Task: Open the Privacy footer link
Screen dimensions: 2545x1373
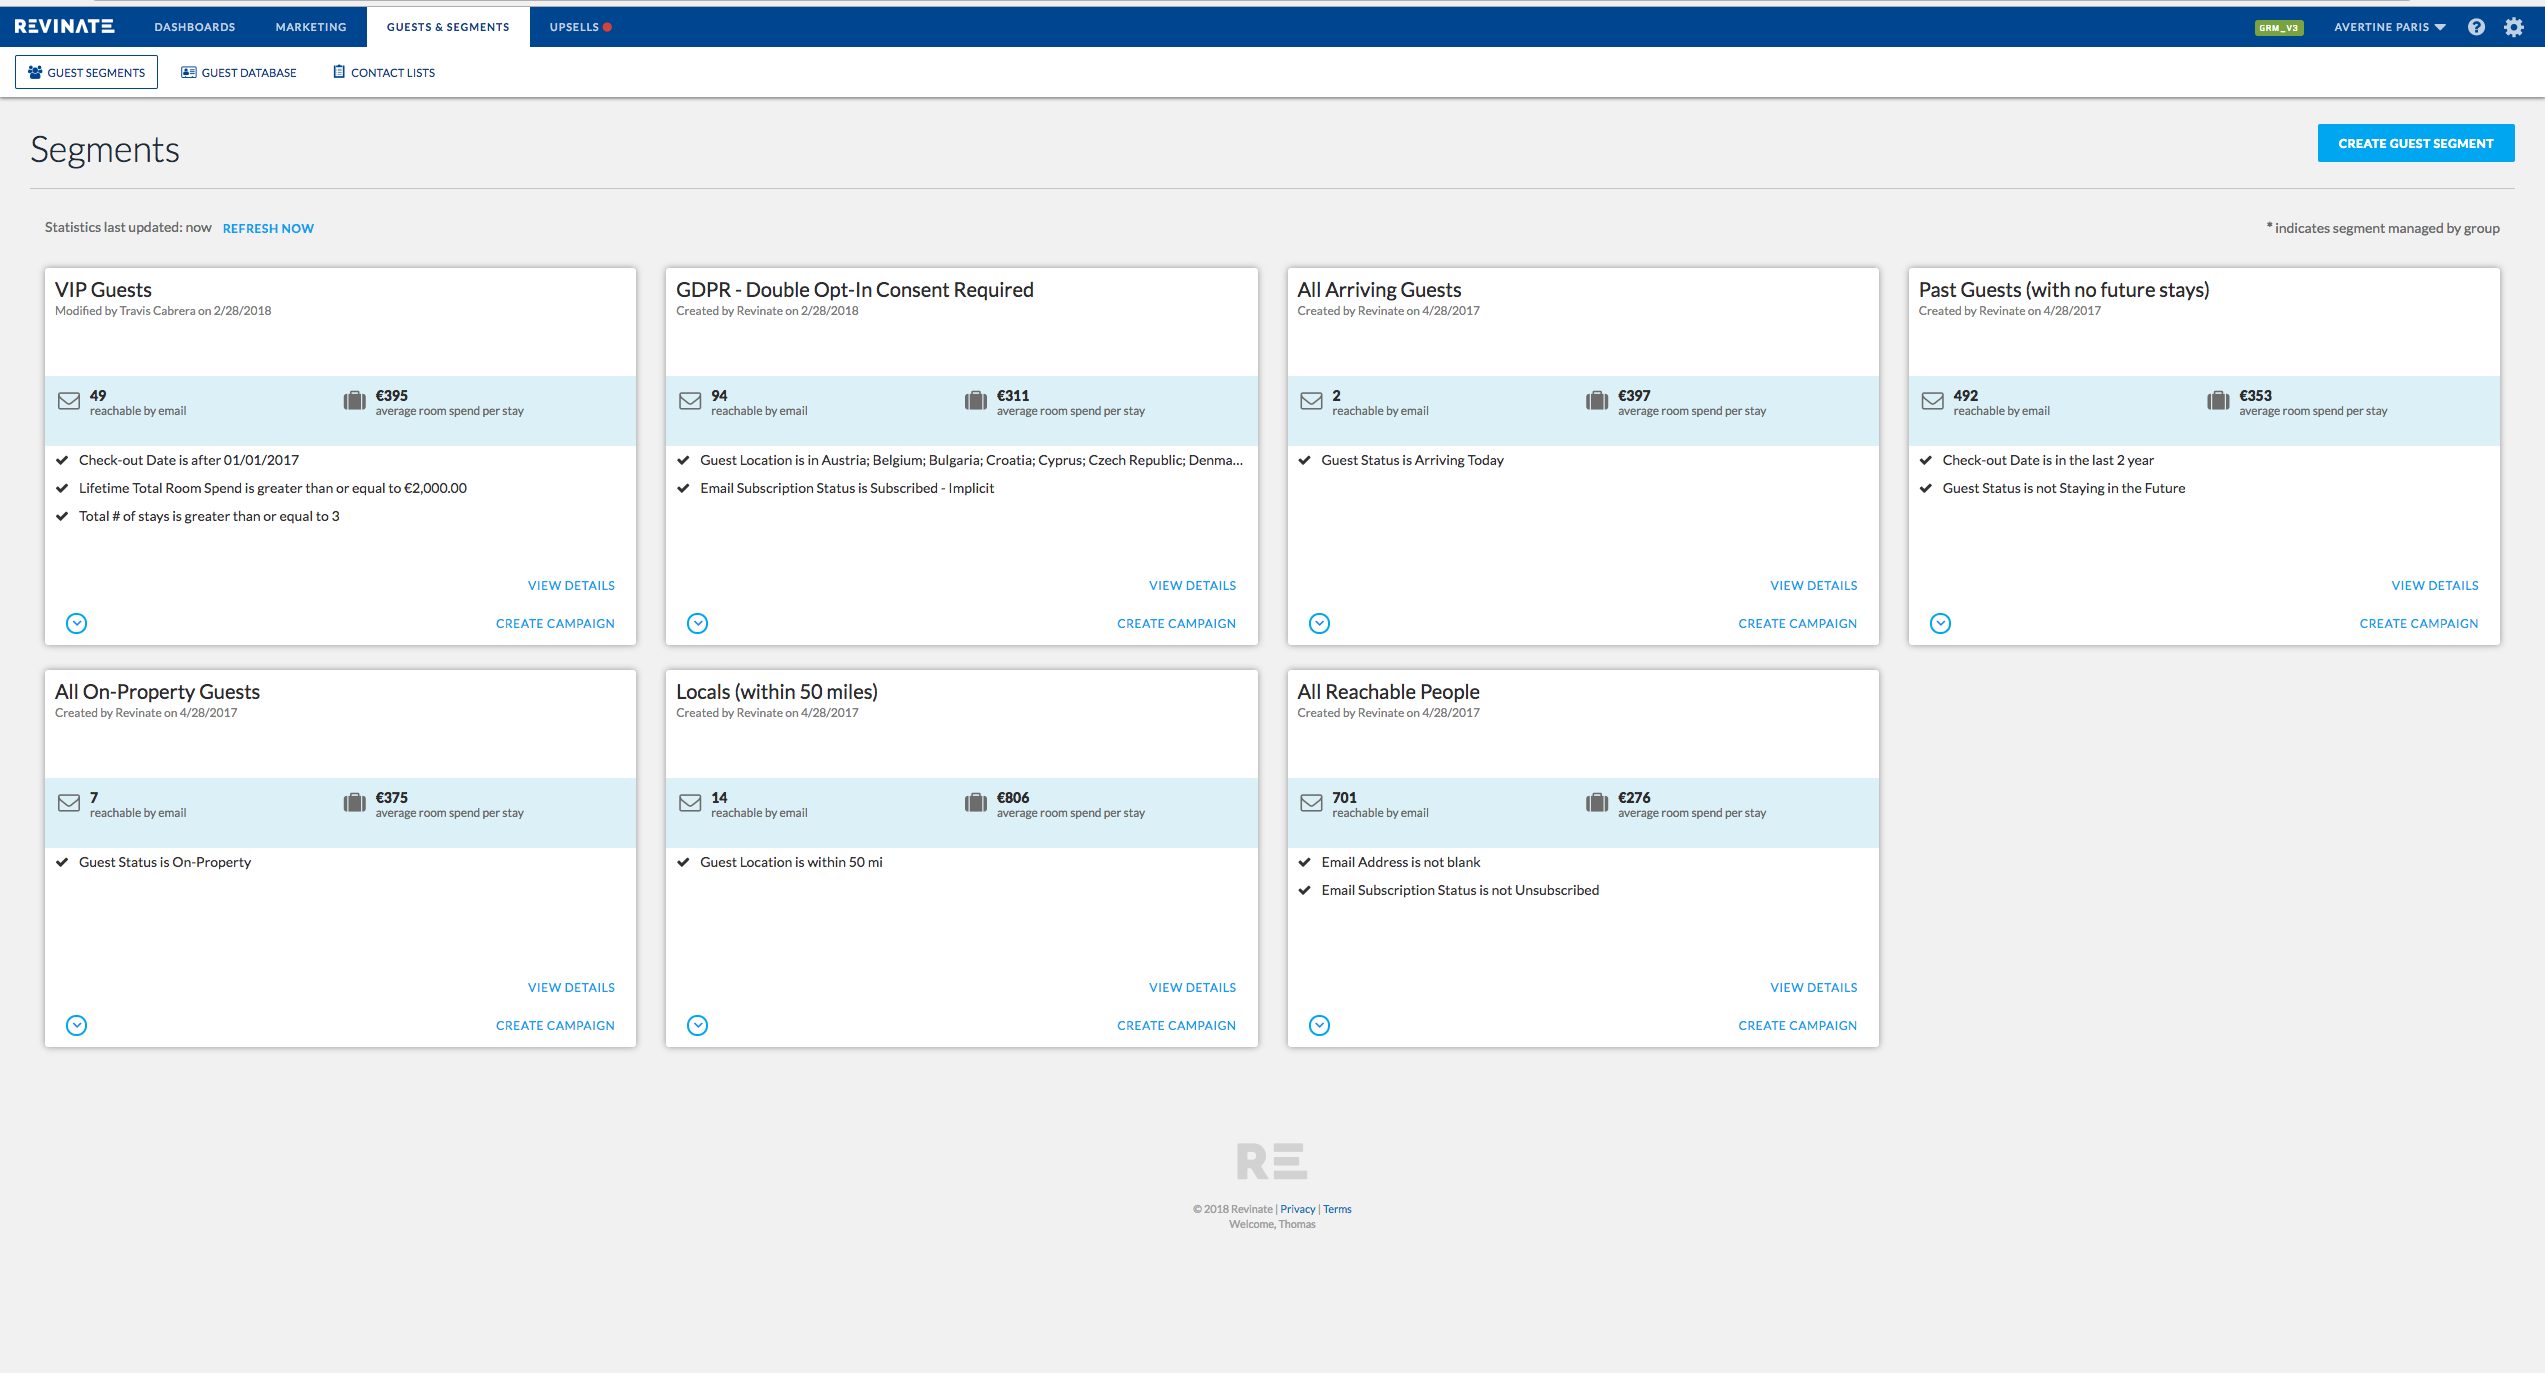Action: [x=1297, y=1209]
